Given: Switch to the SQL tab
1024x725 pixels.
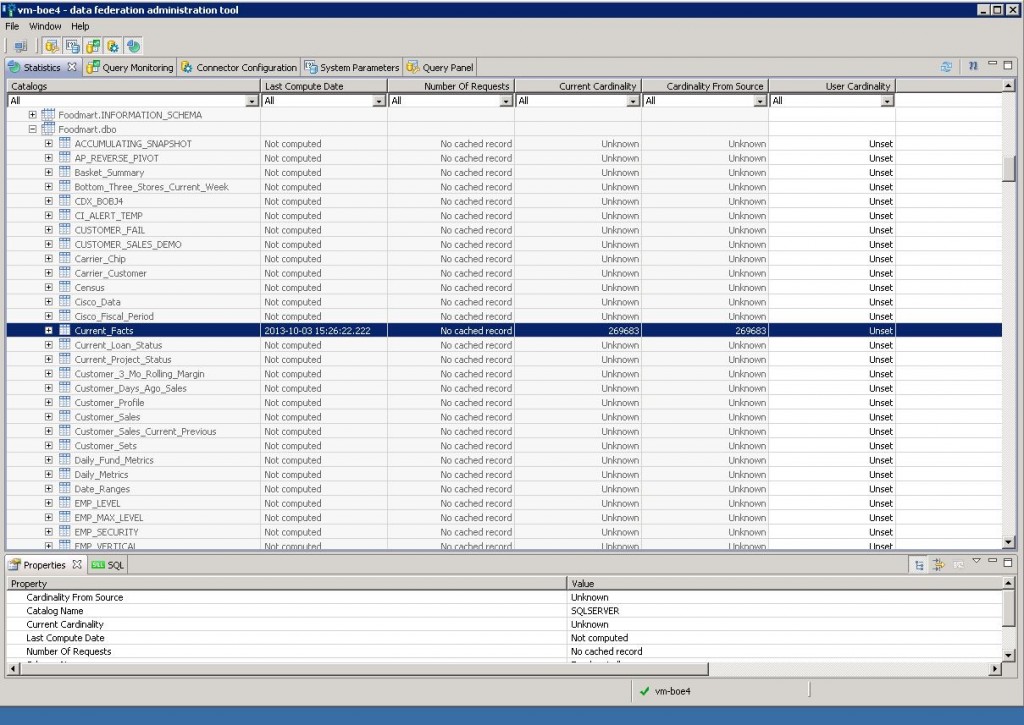Looking at the screenshot, I should [108, 565].
